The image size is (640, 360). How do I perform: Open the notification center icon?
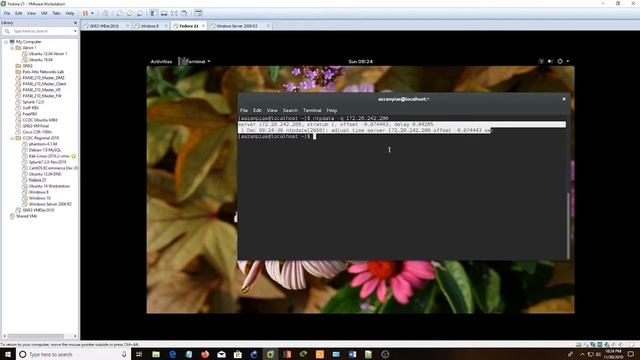(631, 354)
